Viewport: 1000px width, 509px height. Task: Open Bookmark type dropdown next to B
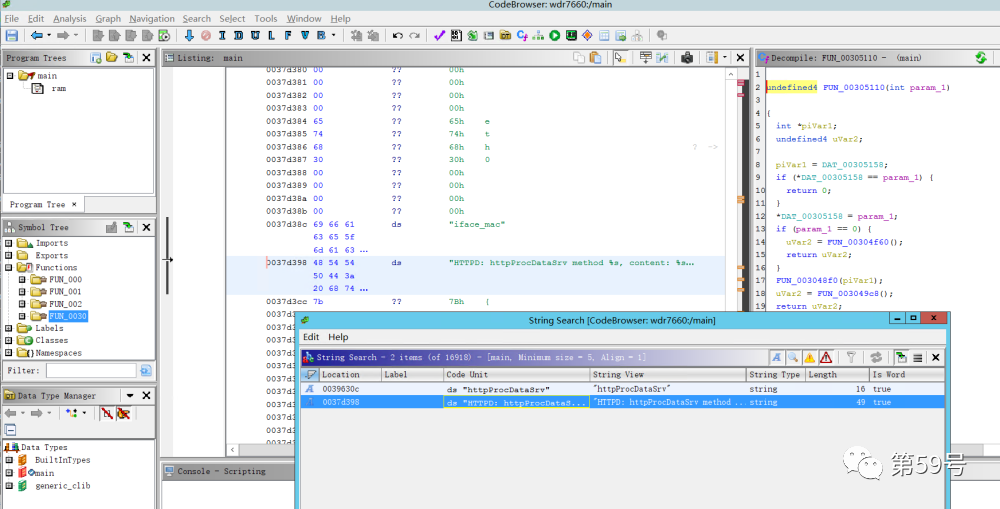click(334, 36)
